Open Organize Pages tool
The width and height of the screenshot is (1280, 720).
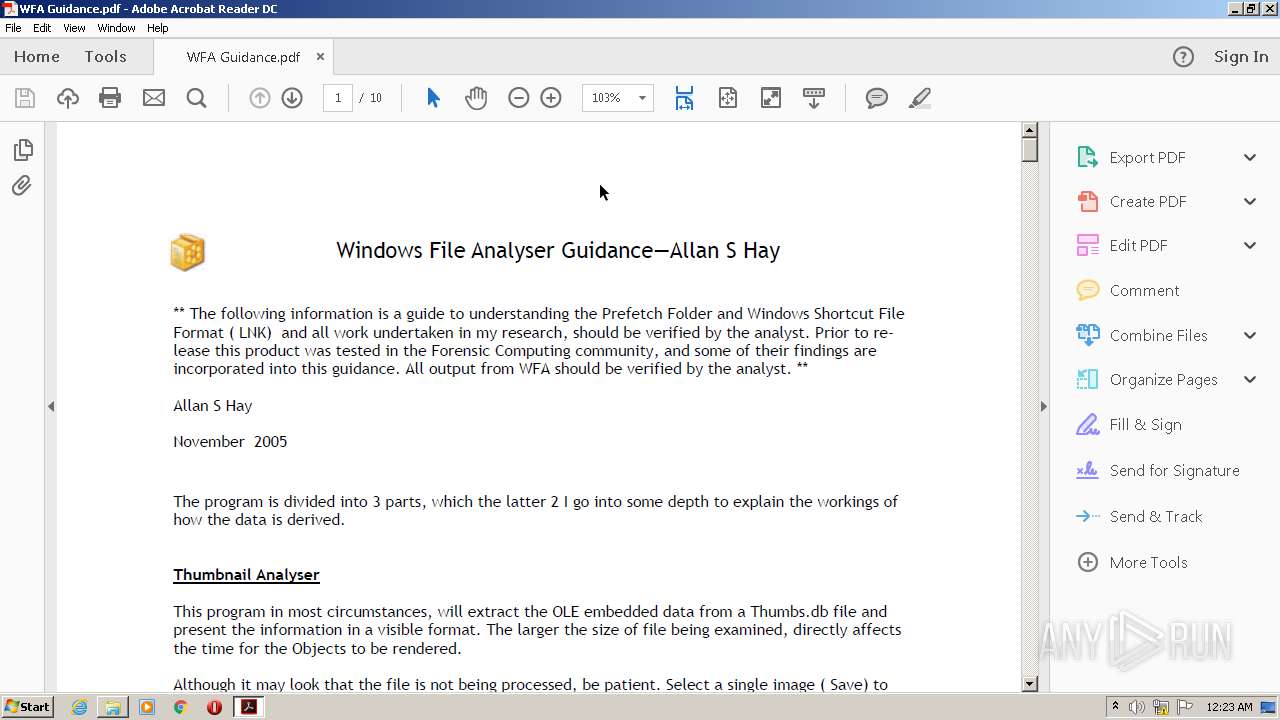[1163, 380]
